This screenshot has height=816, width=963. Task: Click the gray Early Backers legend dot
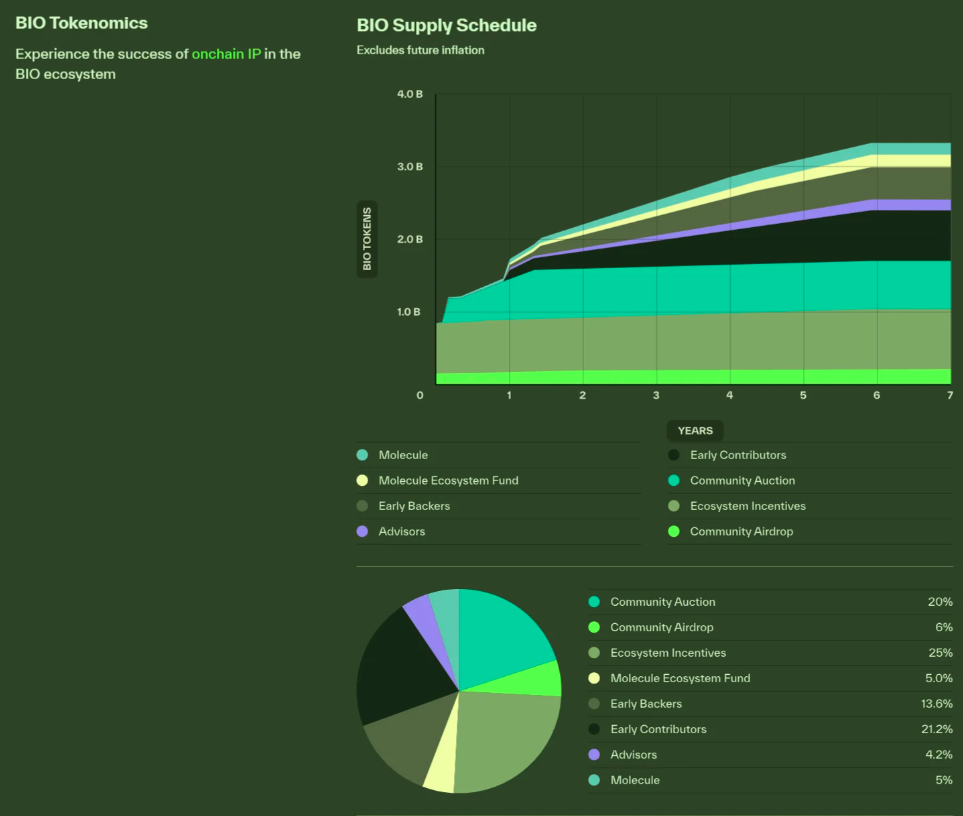(x=364, y=506)
